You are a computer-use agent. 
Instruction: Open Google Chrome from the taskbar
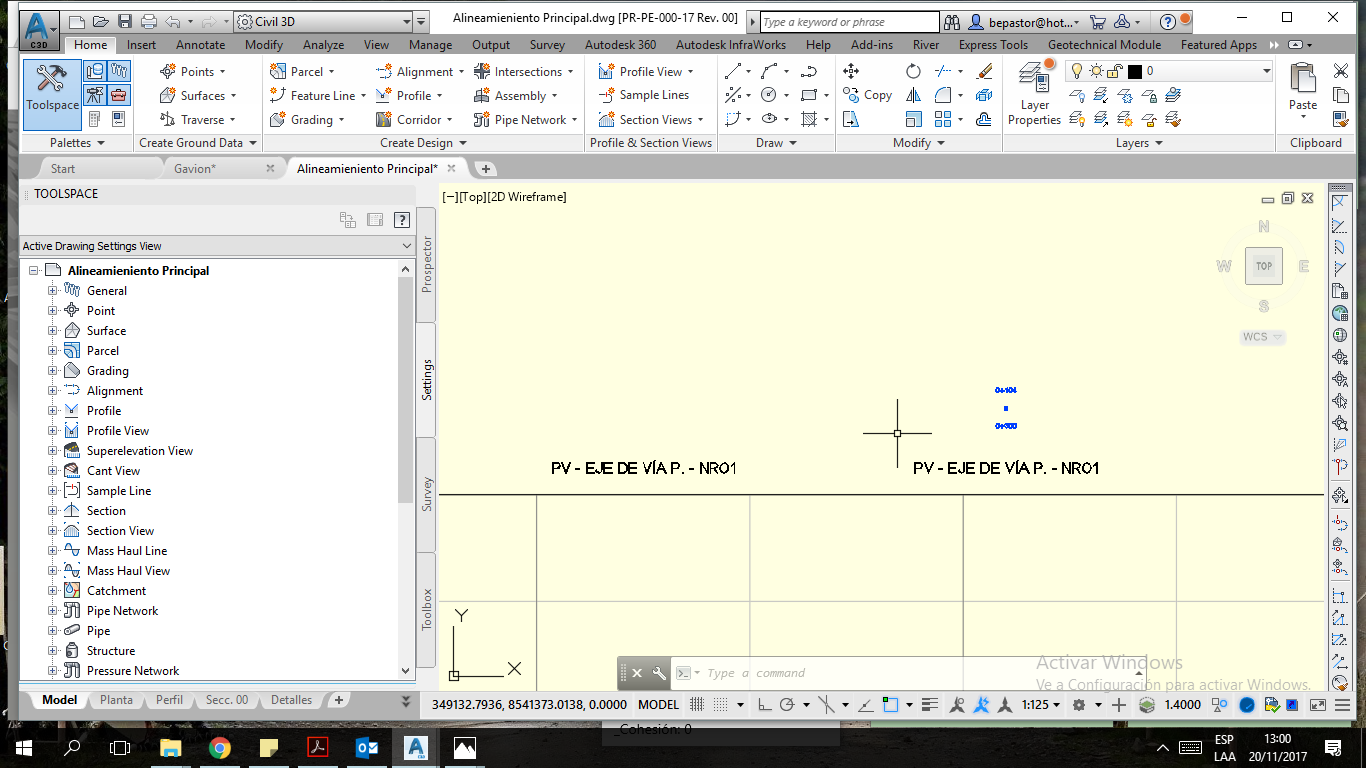click(x=219, y=747)
